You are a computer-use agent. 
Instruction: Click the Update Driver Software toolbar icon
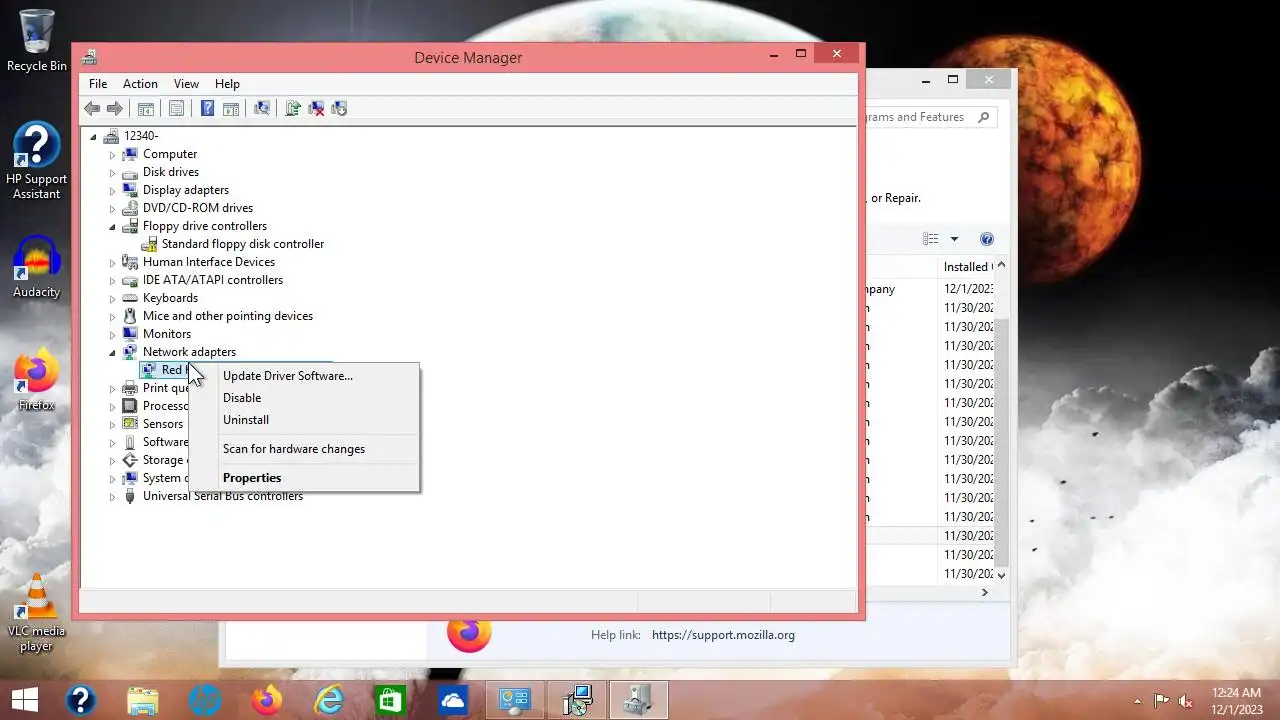coord(293,108)
